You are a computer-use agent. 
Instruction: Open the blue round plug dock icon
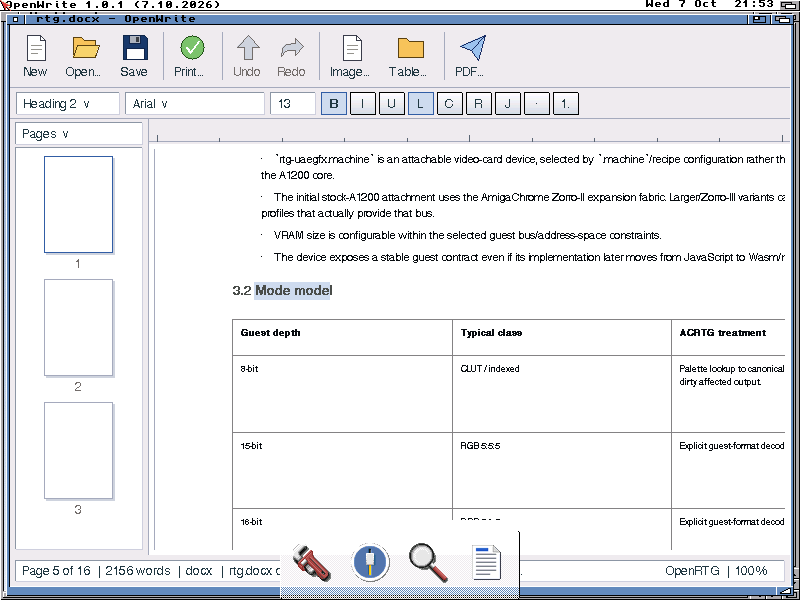click(370, 562)
